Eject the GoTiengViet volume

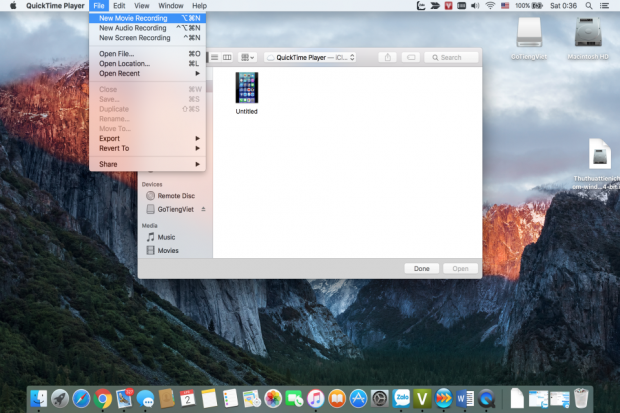pyautogui.click(x=204, y=209)
